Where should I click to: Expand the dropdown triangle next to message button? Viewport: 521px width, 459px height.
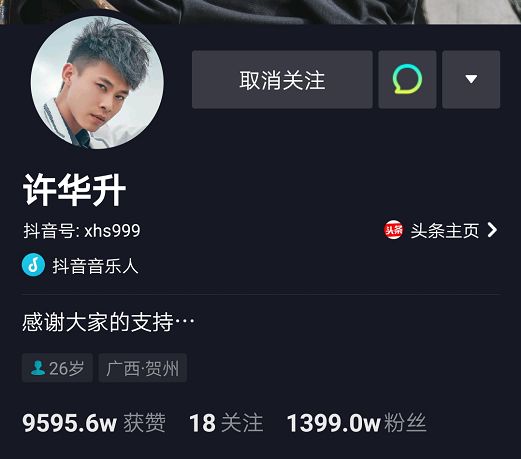(471, 79)
